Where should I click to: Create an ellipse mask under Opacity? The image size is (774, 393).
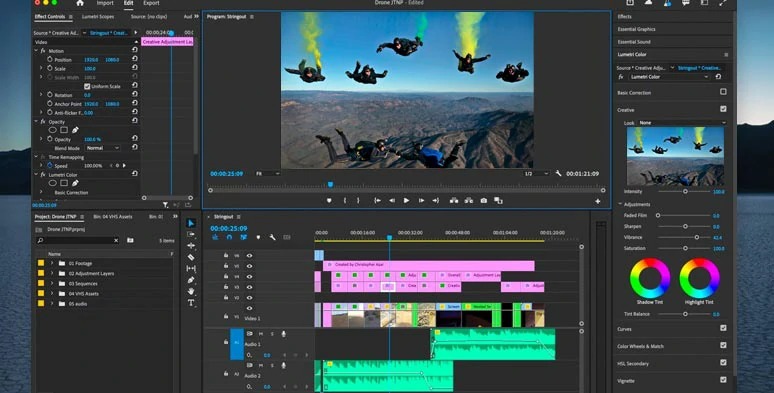[x=52, y=130]
